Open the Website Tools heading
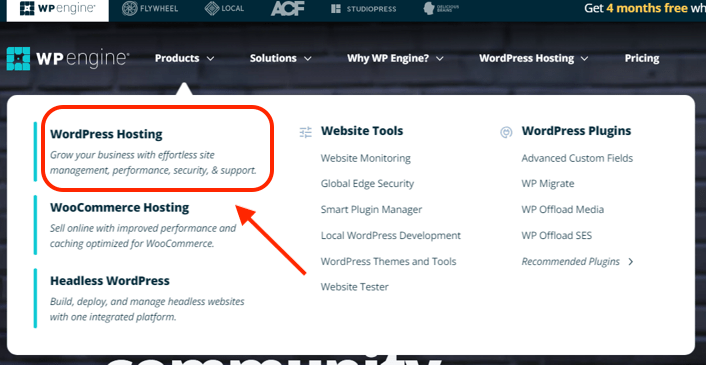The width and height of the screenshot is (706, 365). [362, 131]
